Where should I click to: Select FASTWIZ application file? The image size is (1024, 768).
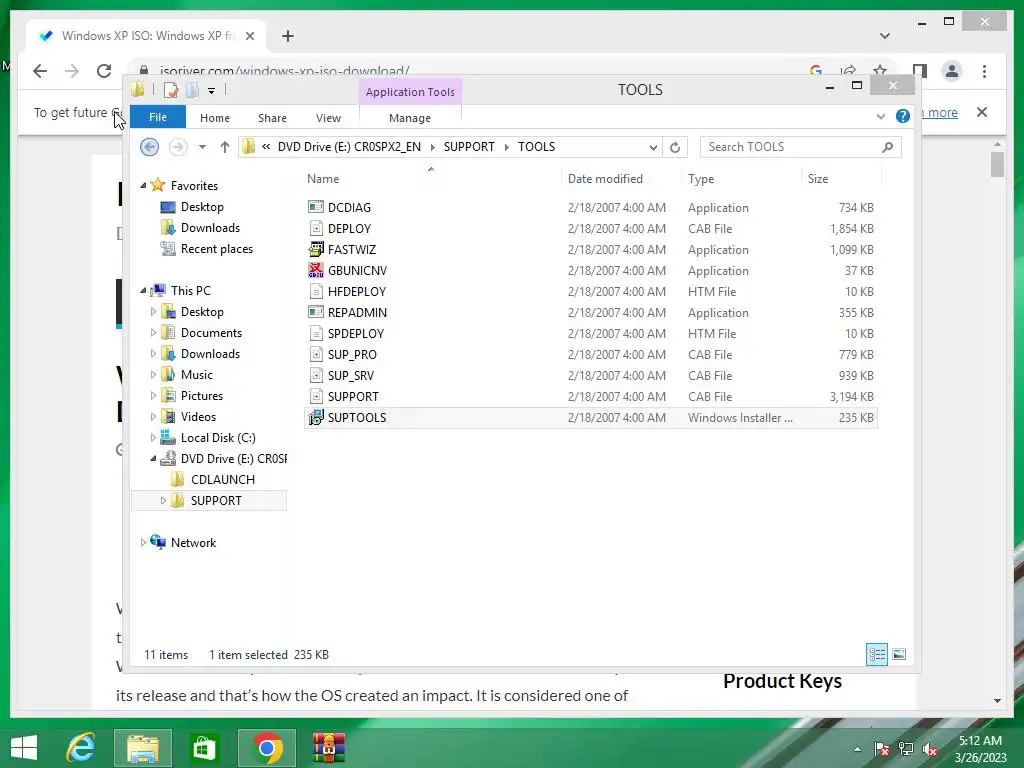590,249
